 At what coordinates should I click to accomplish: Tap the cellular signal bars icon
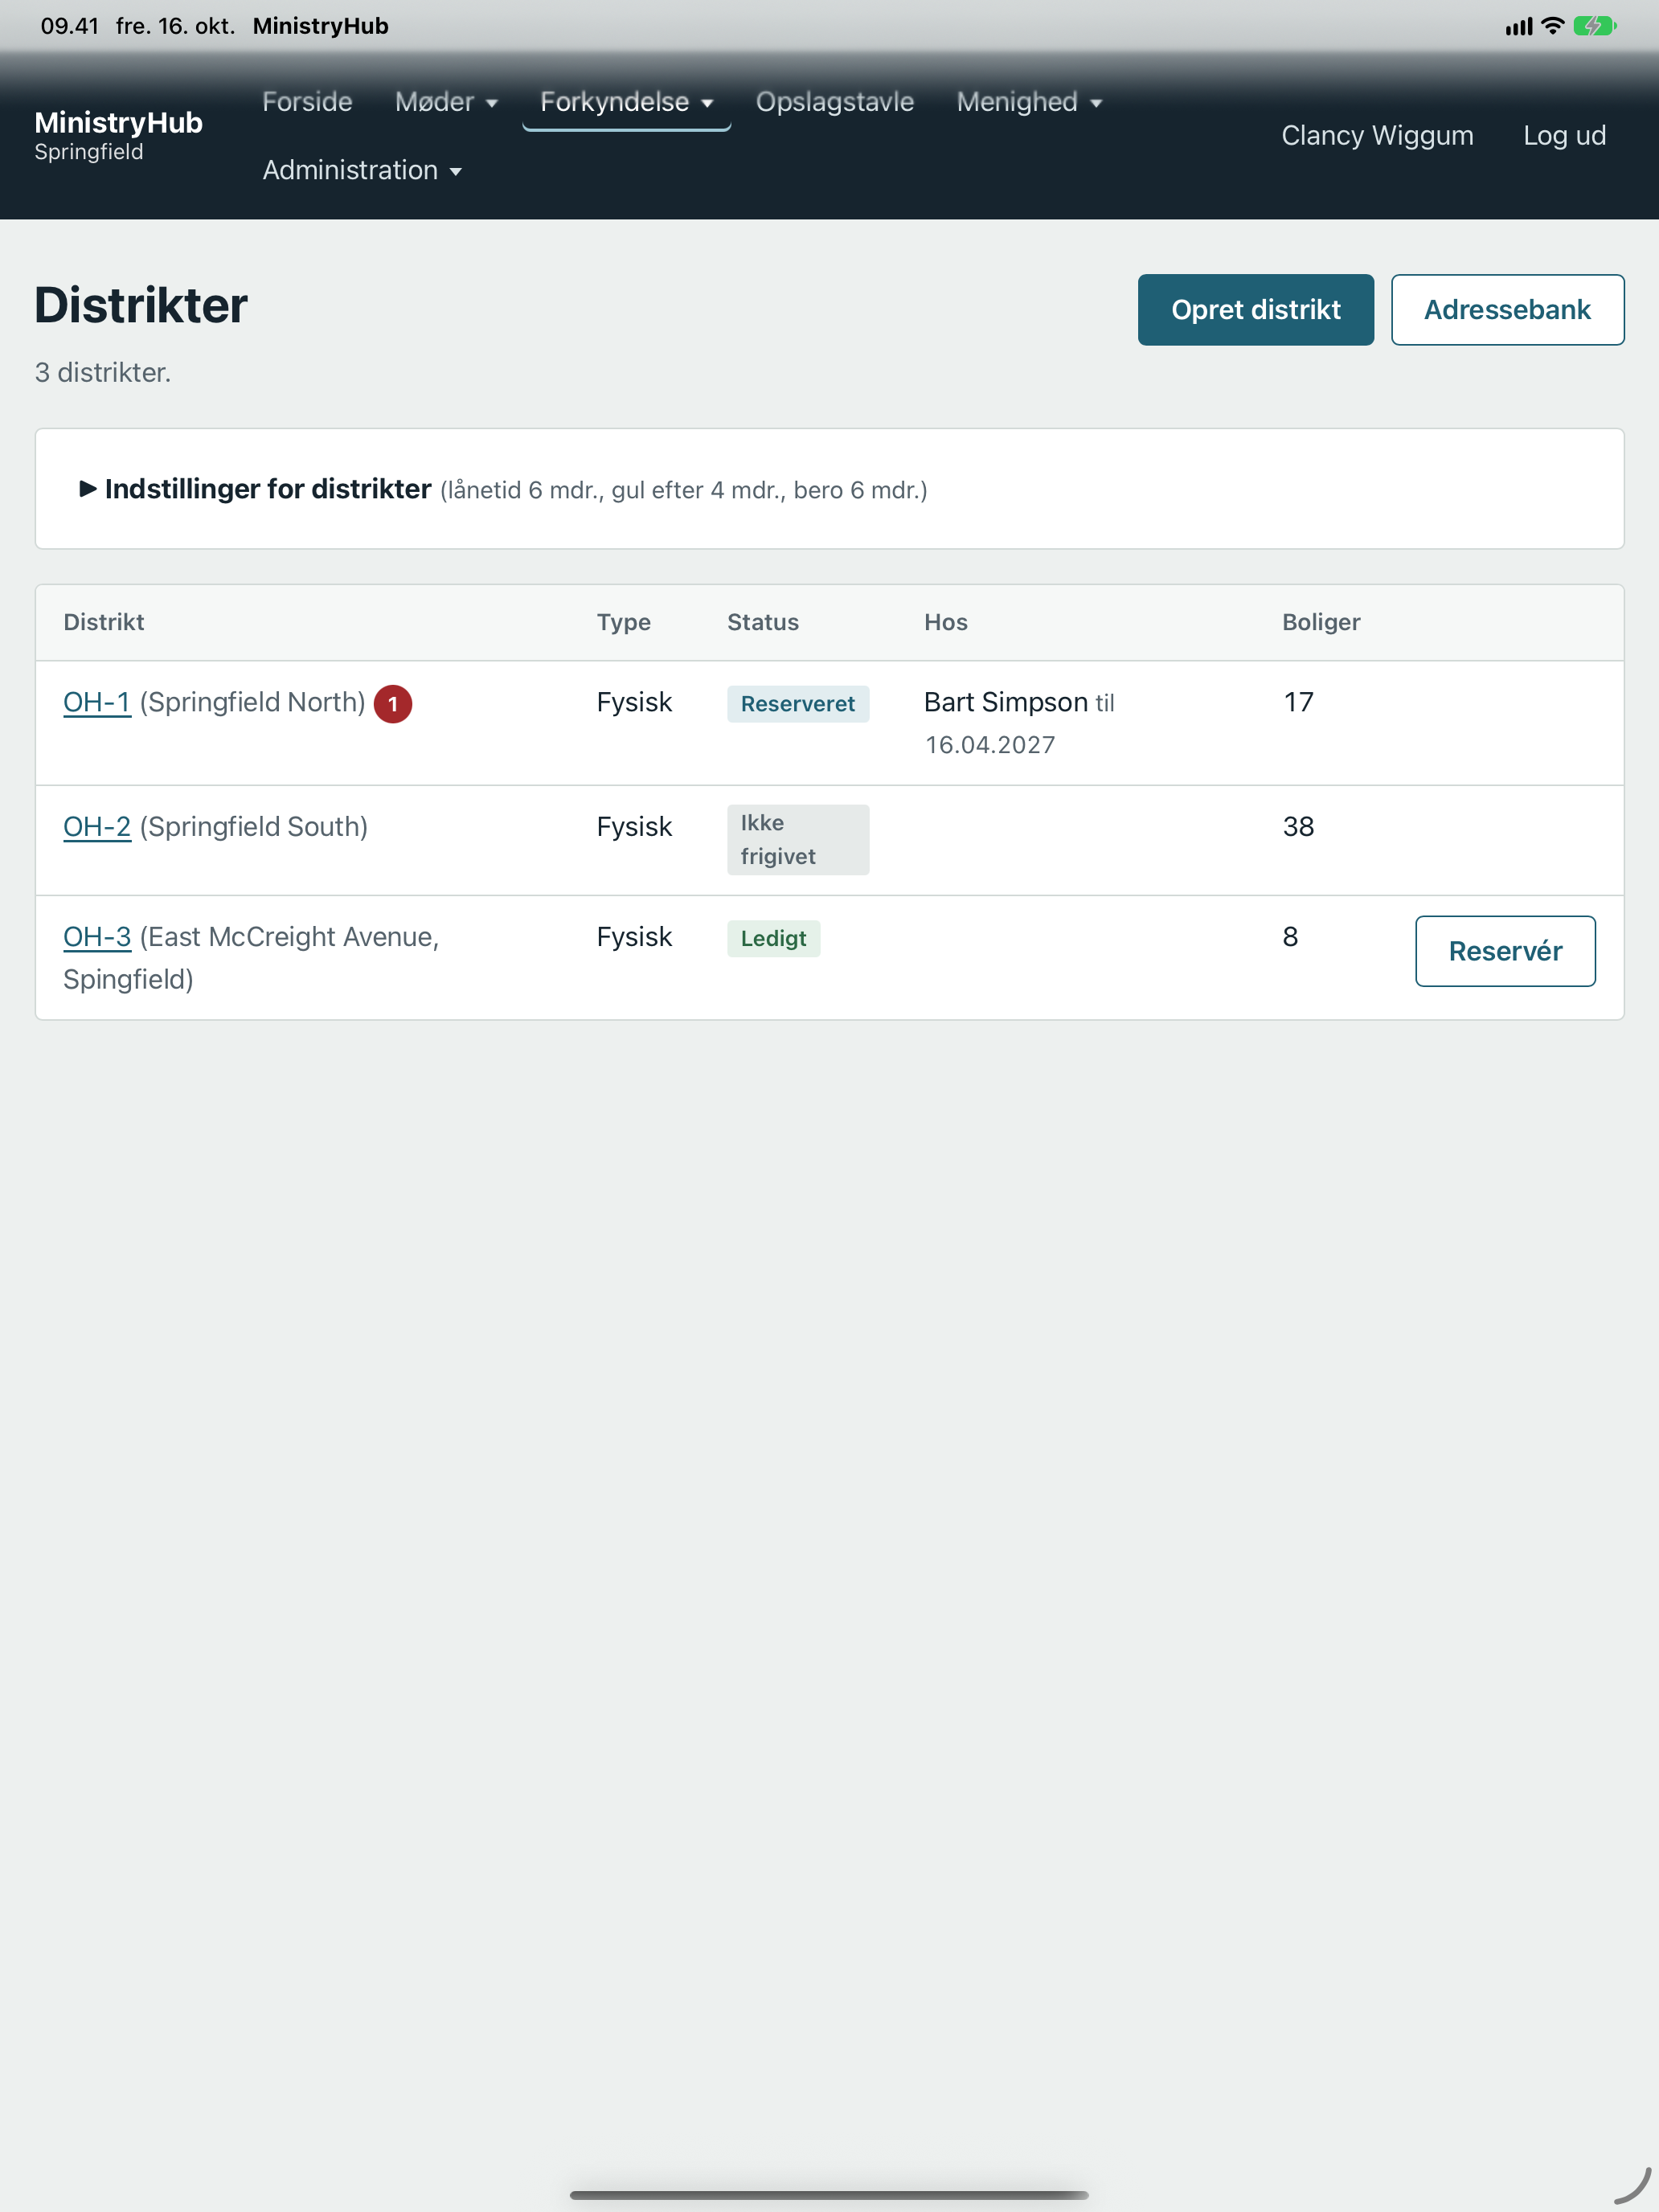click(1518, 27)
